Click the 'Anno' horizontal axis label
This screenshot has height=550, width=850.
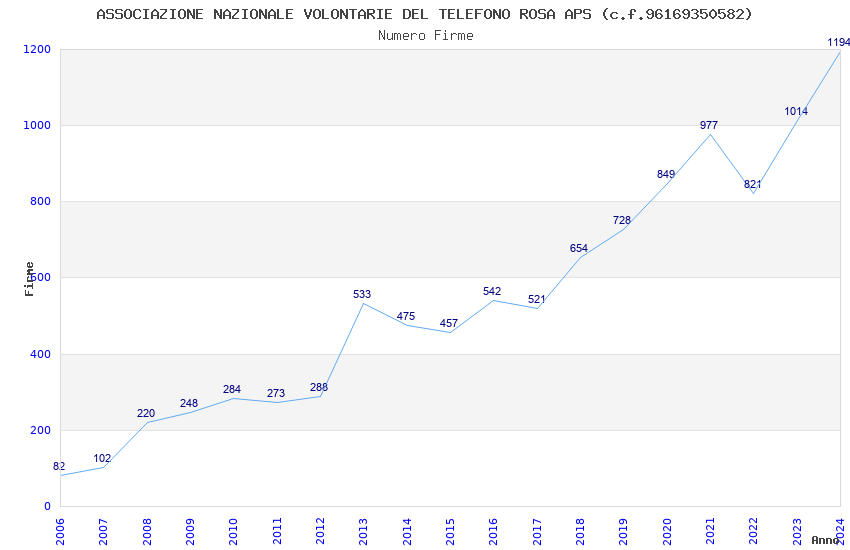[825, 540]
